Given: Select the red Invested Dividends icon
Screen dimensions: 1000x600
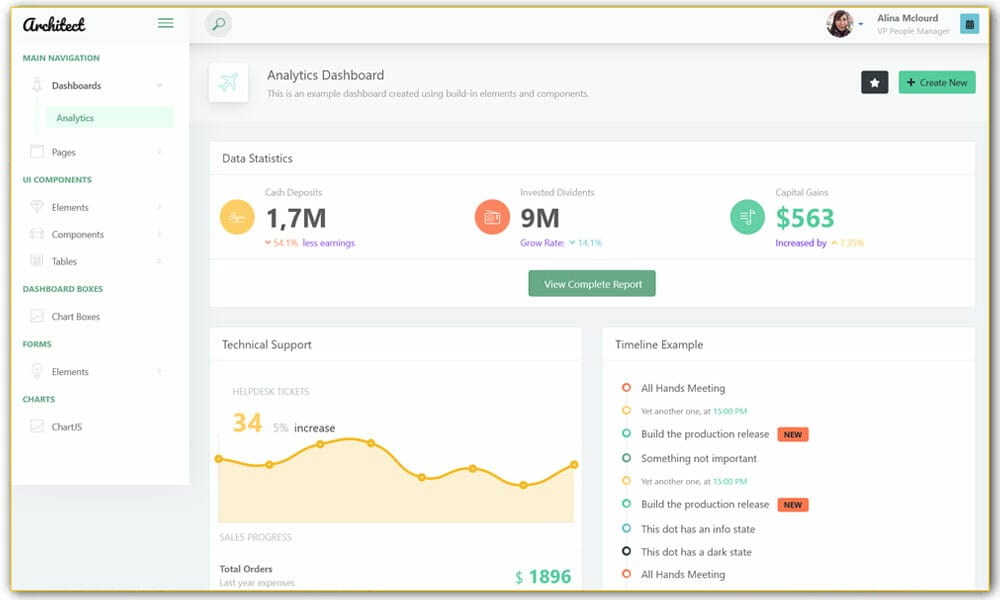Looking at the screenshot, I should [492, 216].
